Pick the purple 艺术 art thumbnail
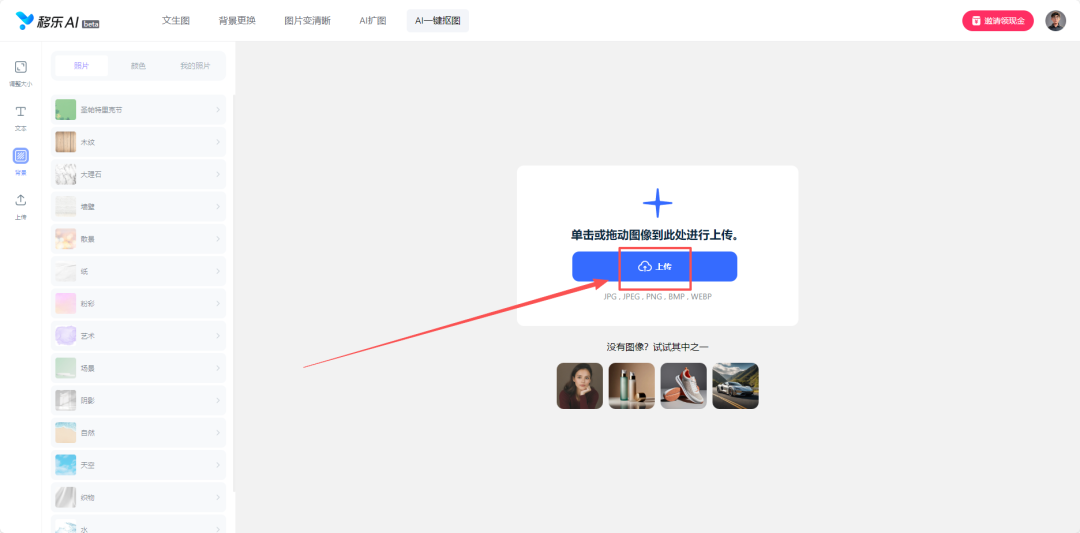Viewport: 1080px width, 533px height. tap(65, 335)
